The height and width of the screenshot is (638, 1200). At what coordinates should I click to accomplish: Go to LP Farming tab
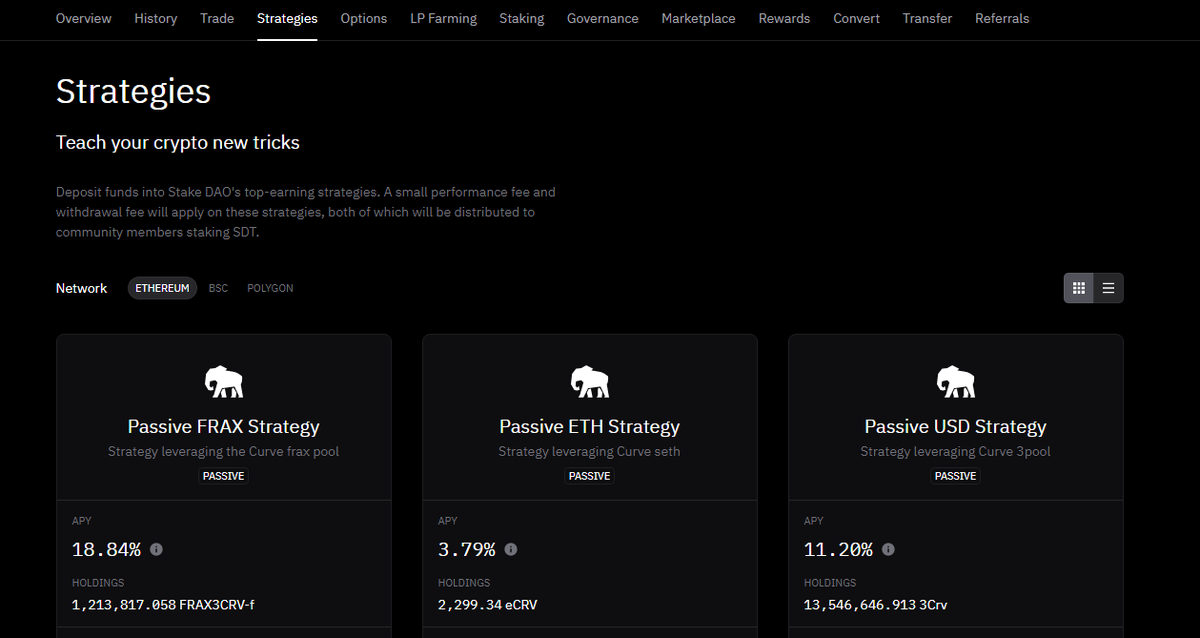coord(443,19)
